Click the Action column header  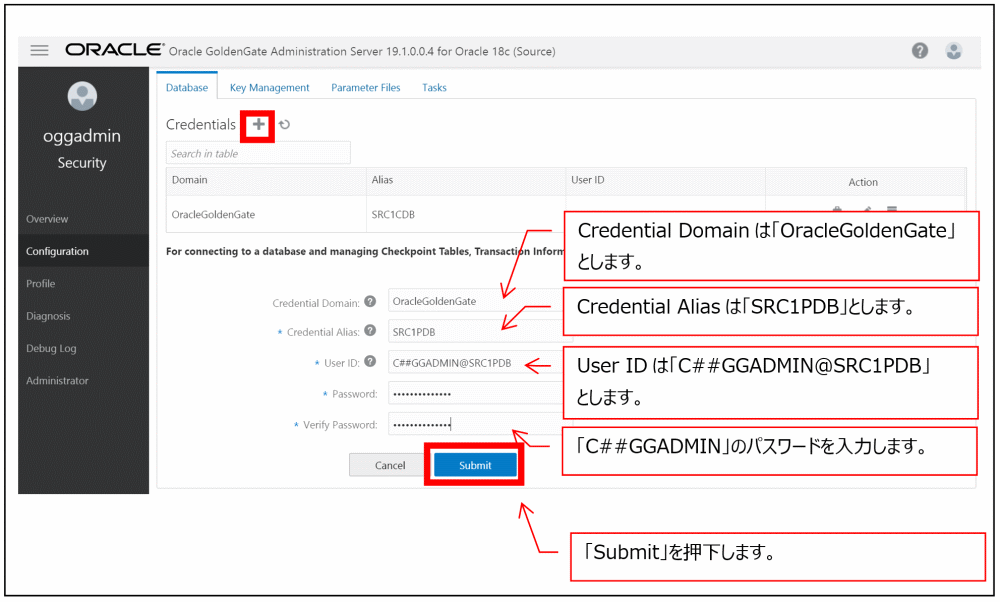coord(863,182)
